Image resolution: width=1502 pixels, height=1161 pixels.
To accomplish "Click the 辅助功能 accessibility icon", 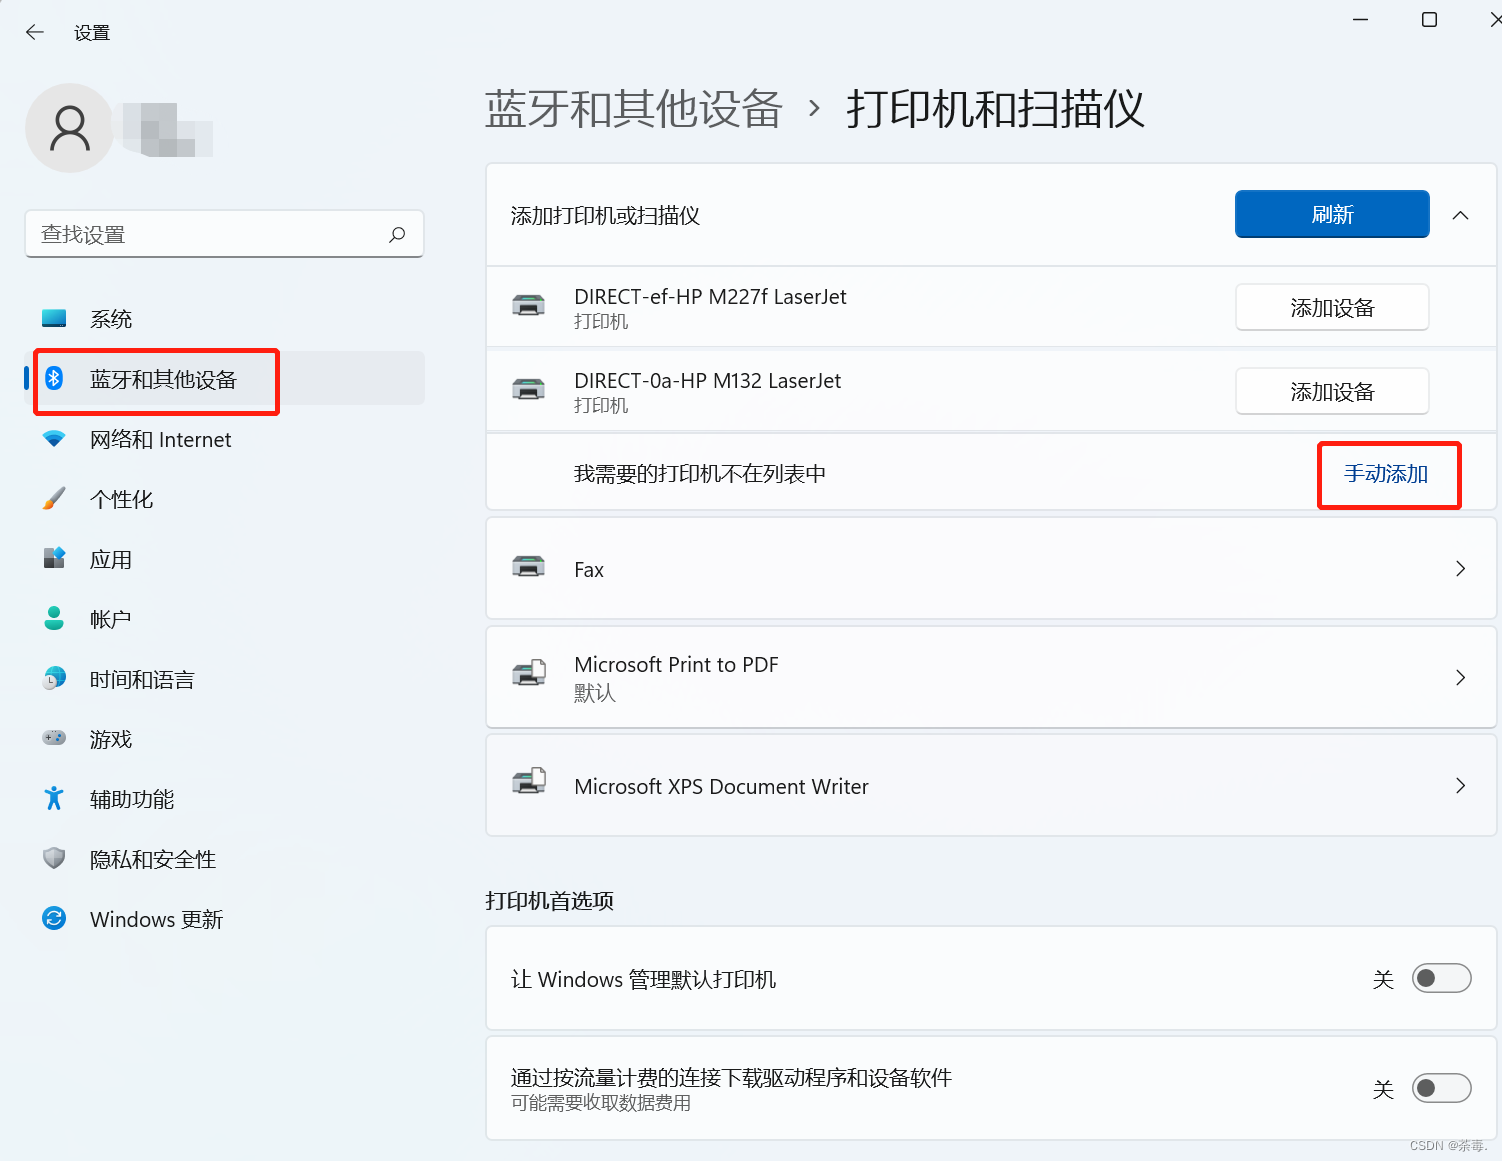I will [x=54, y=798].
